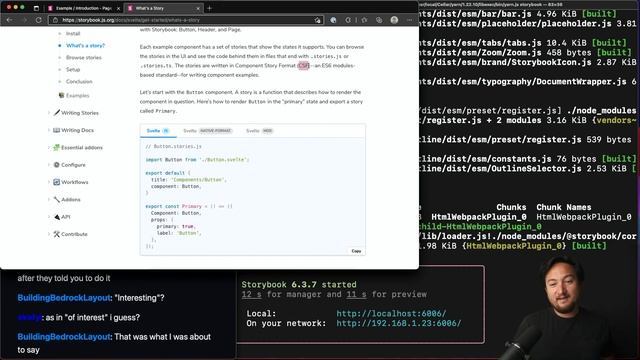This screenshot has height=360, width=640.
Task: Open the browser three-dot settings menu
Action: tap(409, 20)
